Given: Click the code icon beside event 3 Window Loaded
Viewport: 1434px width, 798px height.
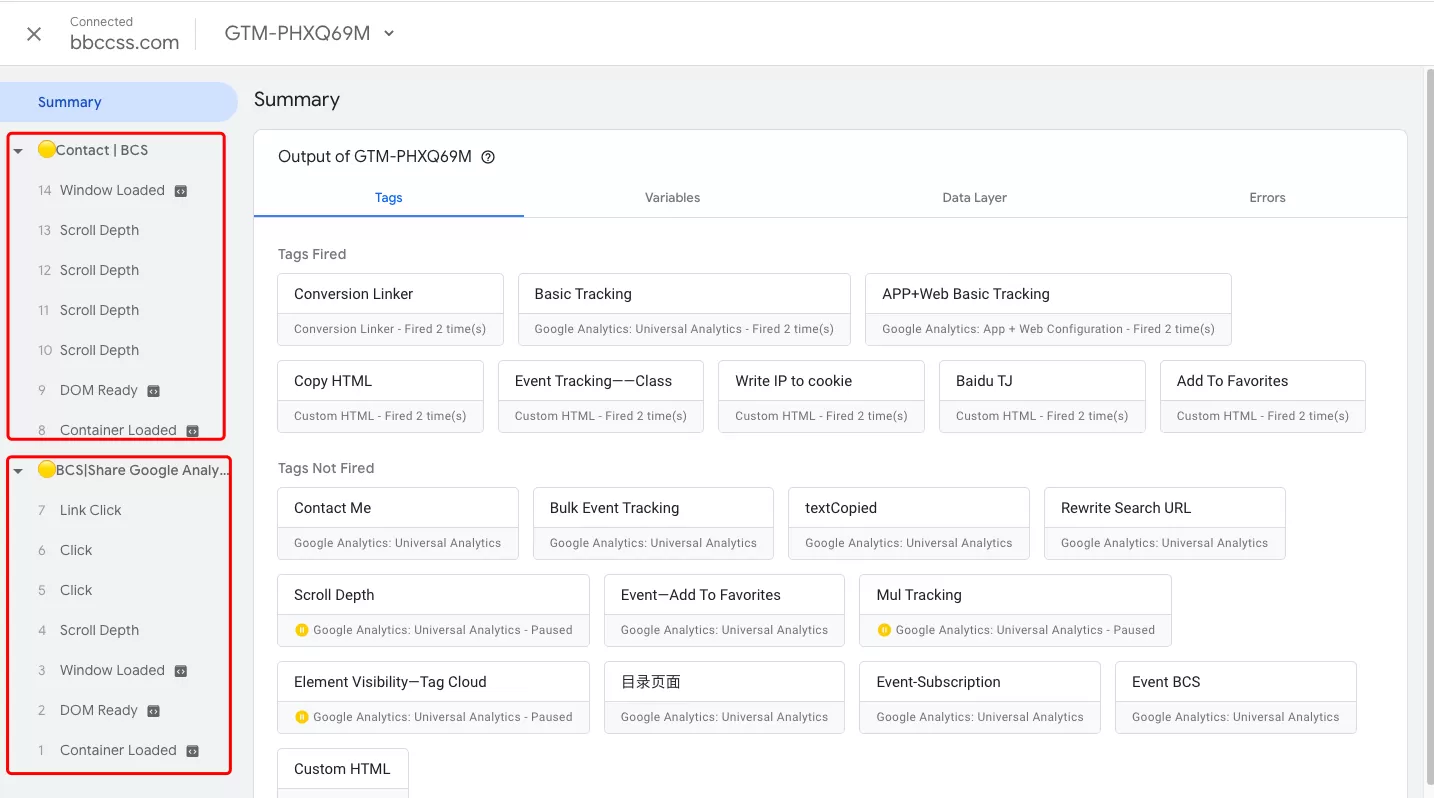Looking at the screenshot, I should [x=181, y=671].
